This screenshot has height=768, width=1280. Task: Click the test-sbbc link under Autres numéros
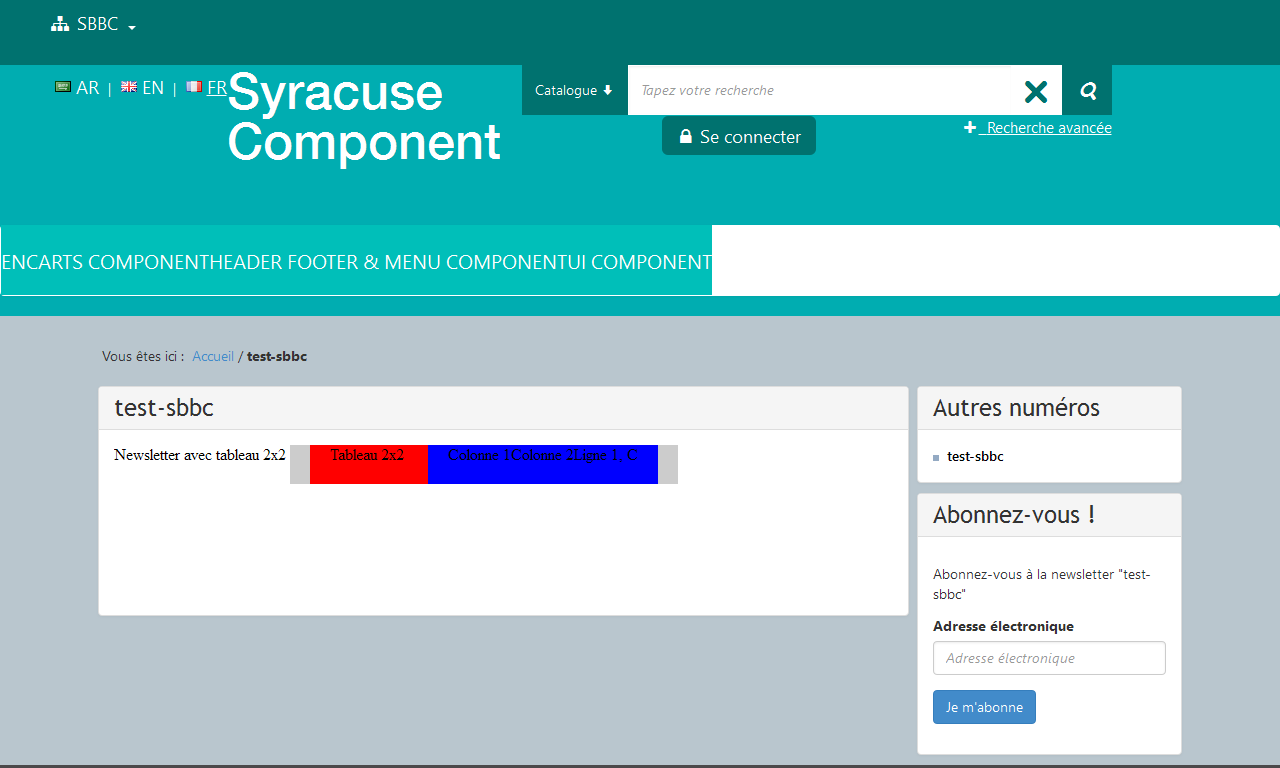pos(975,457)
